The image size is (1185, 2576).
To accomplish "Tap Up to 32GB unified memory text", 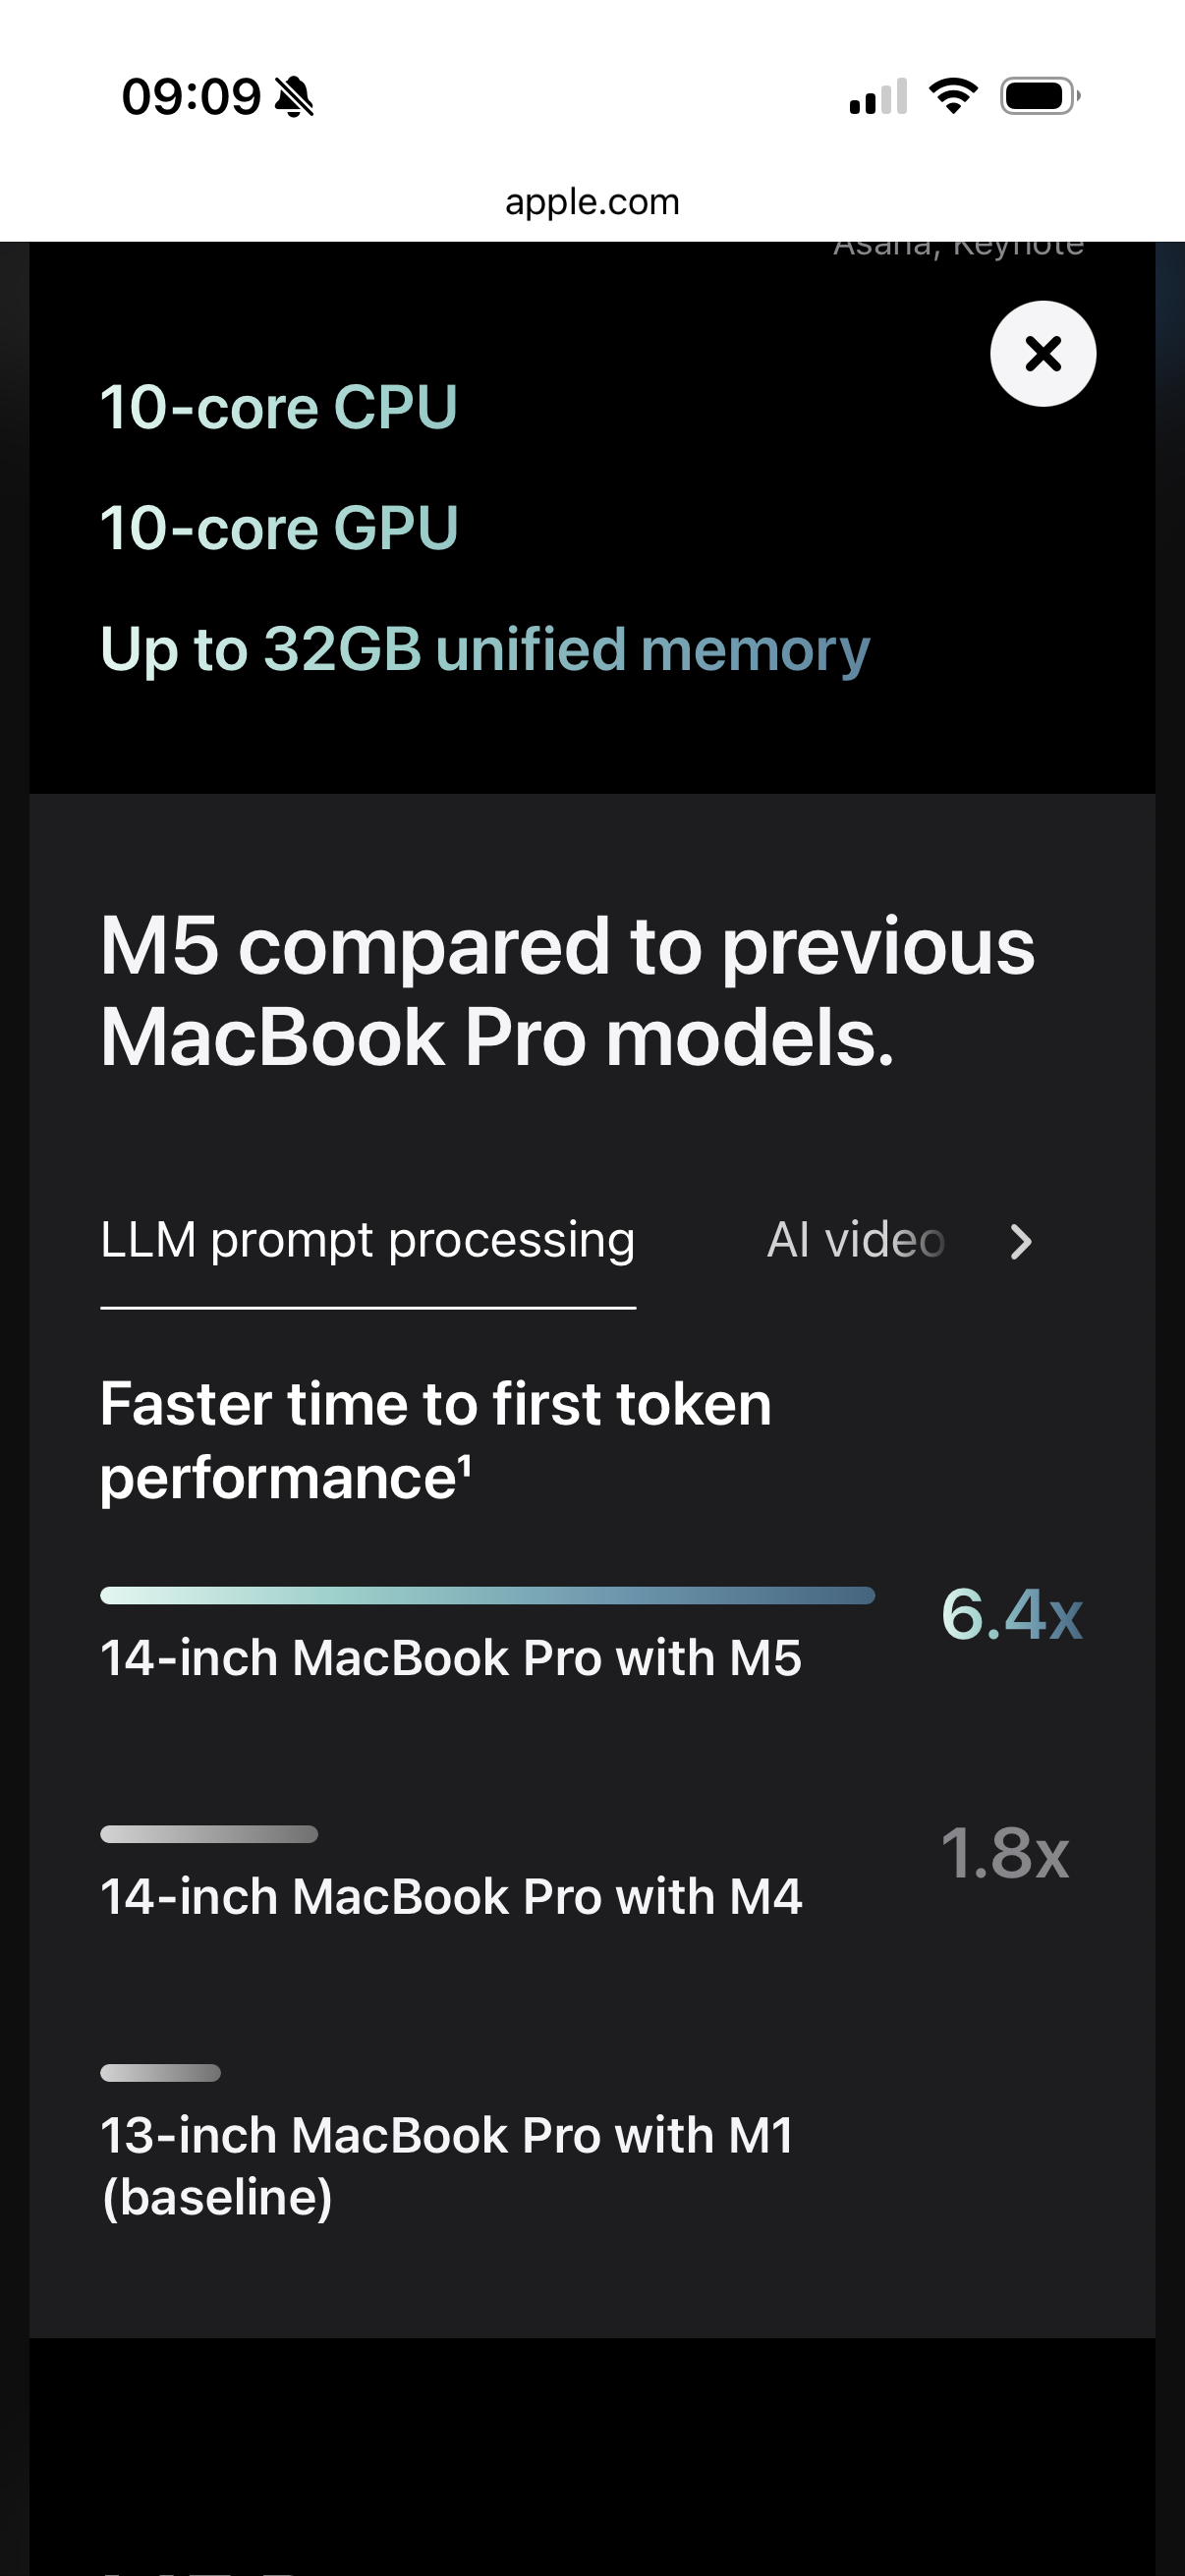I will 485,650.
